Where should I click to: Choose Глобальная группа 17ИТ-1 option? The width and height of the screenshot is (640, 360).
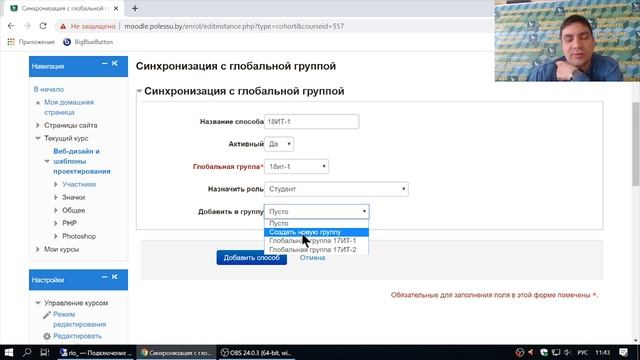click(316, 241)
